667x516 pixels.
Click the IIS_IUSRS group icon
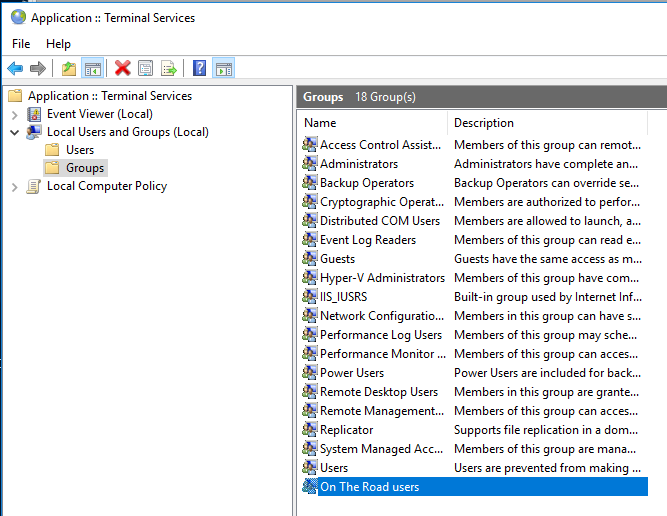(x=310, y=297)
